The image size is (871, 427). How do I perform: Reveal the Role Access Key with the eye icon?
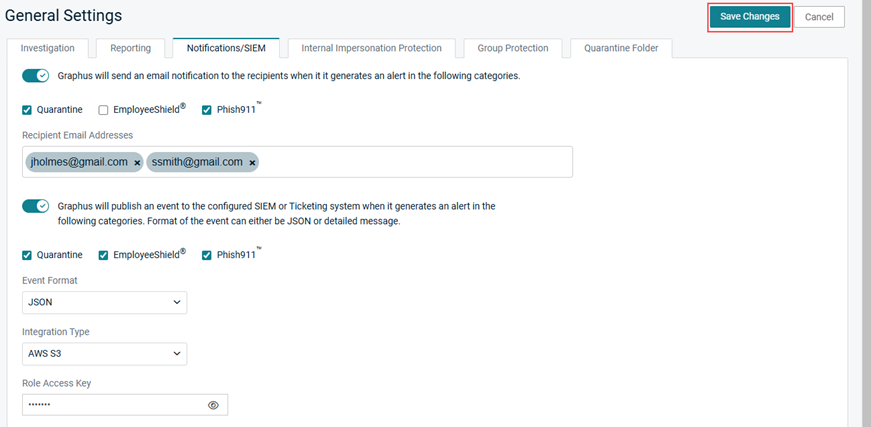click(x=213, y=405)
